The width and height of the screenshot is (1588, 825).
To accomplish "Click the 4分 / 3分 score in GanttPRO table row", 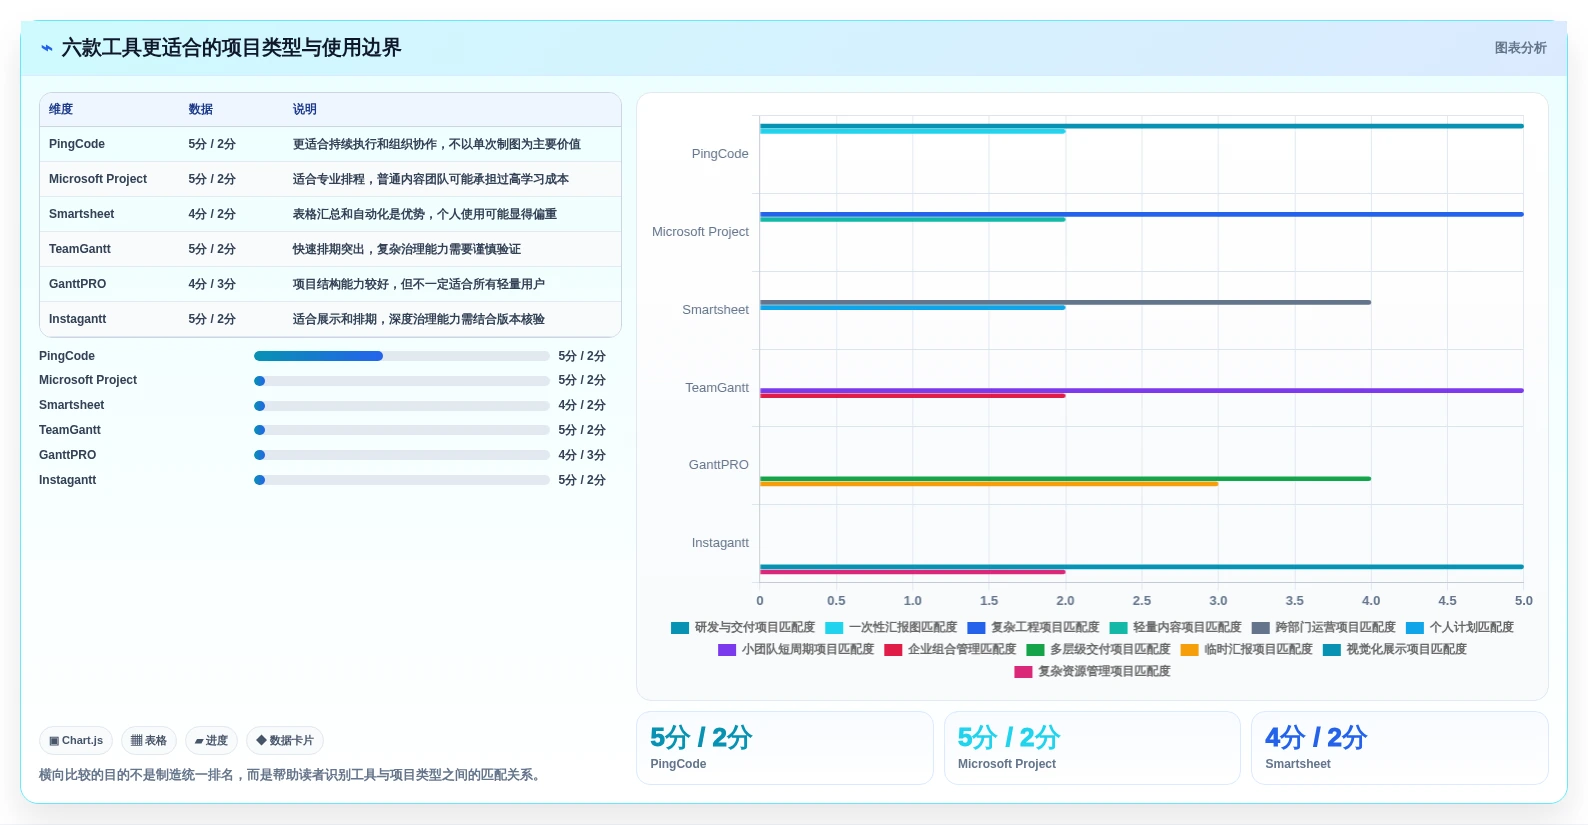I will click(212, 284).
